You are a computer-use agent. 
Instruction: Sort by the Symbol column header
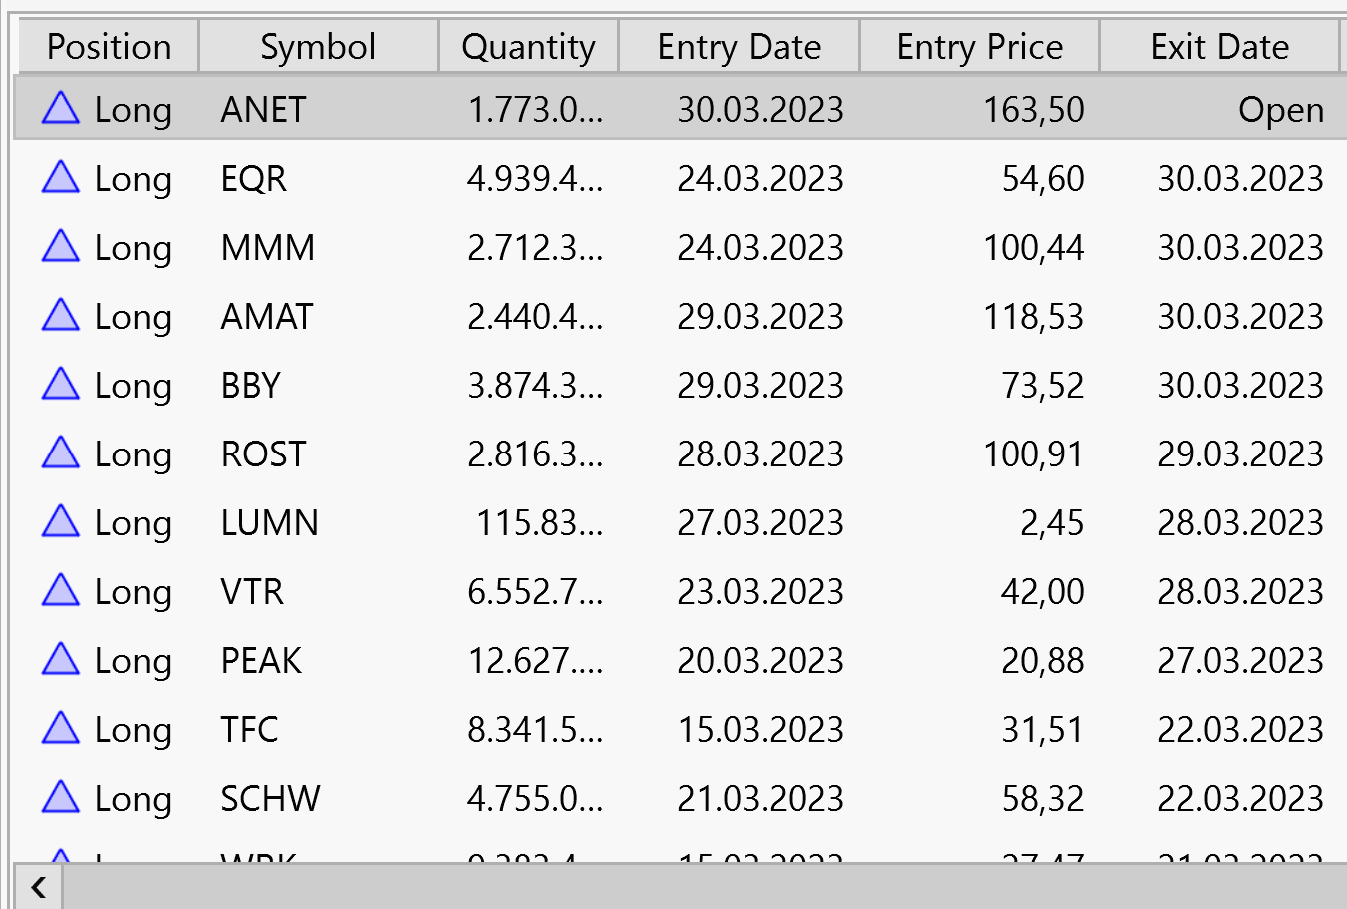pyautogui.click(x=318, y=47)
